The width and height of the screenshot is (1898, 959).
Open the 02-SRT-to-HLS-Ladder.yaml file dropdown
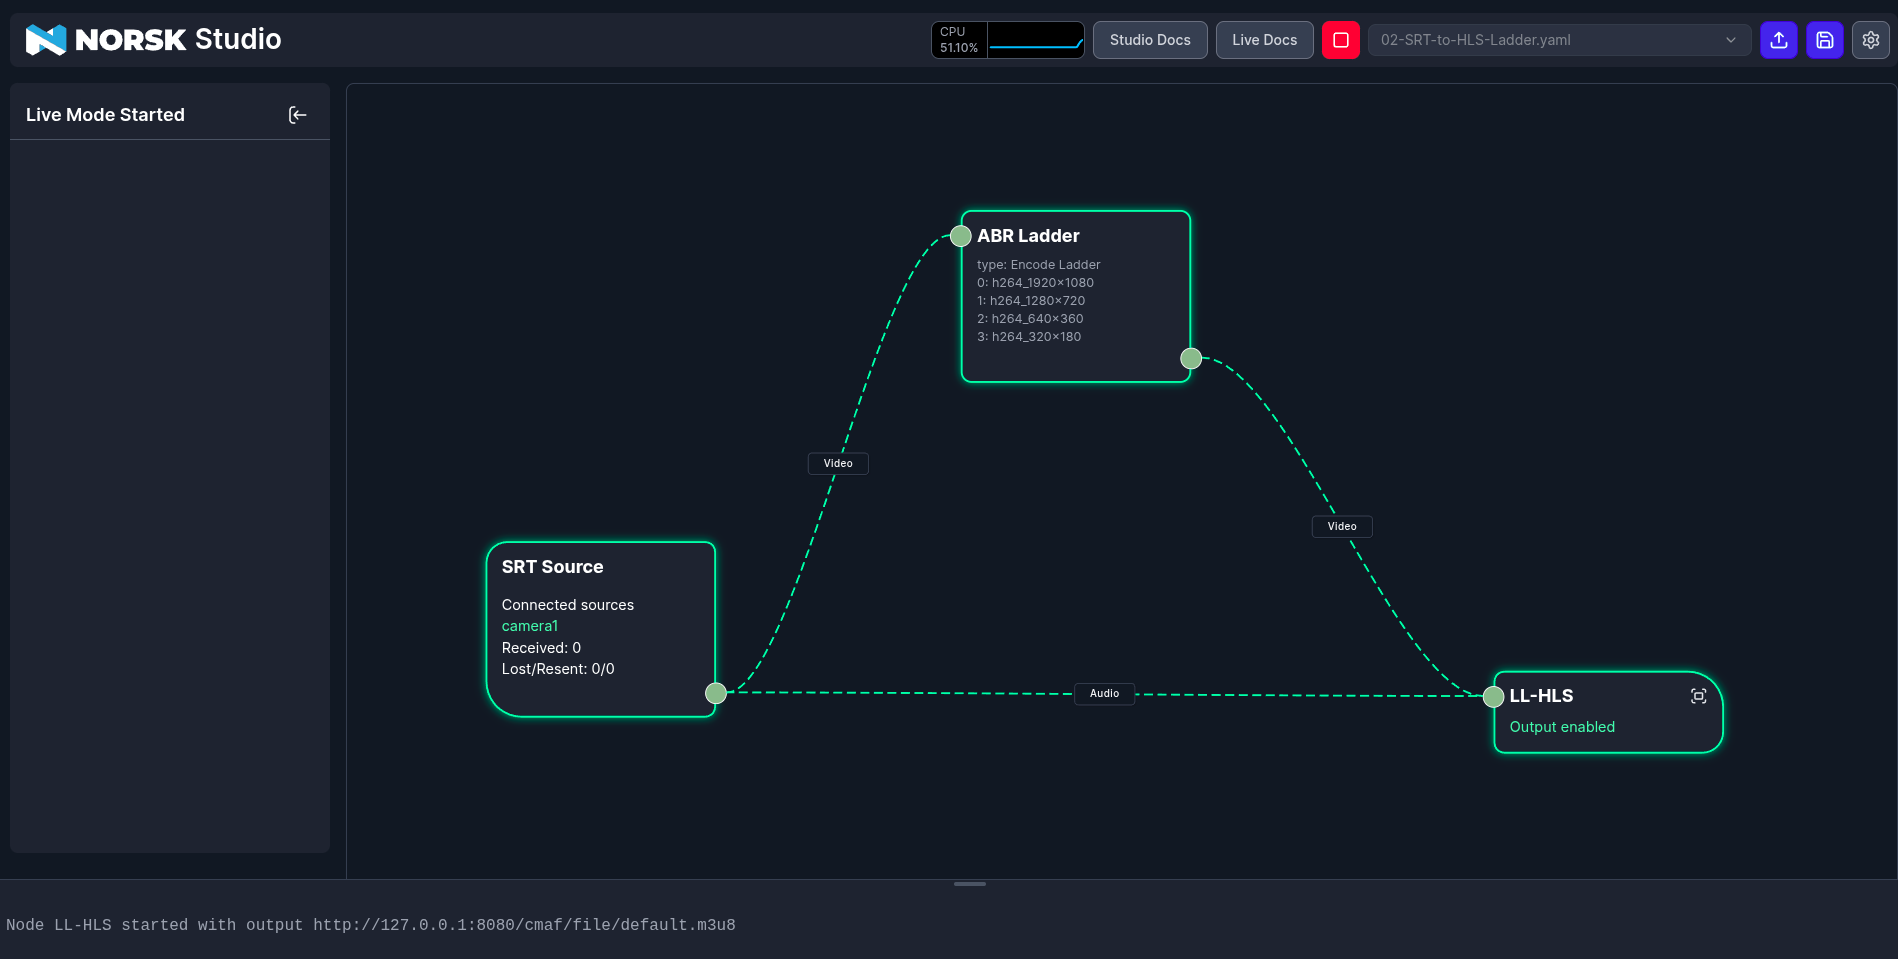pos(1559,40)
